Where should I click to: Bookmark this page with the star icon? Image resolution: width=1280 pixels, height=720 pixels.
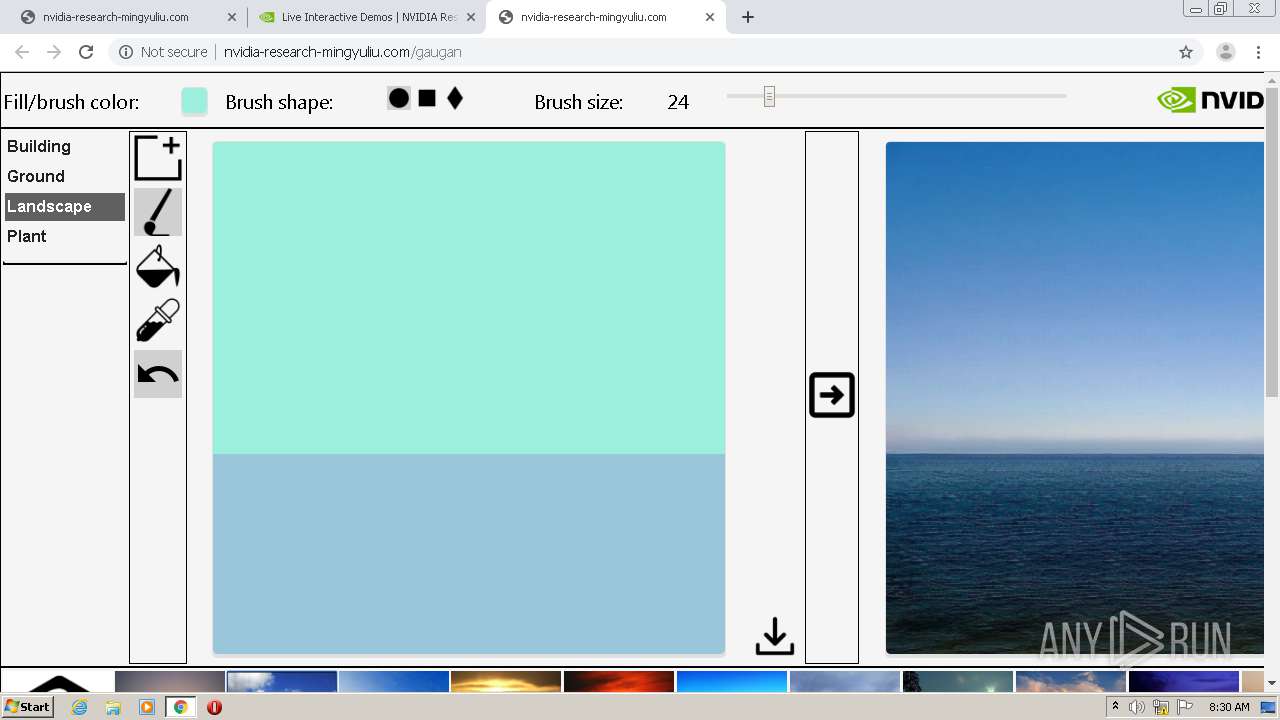coord(1186,52)
